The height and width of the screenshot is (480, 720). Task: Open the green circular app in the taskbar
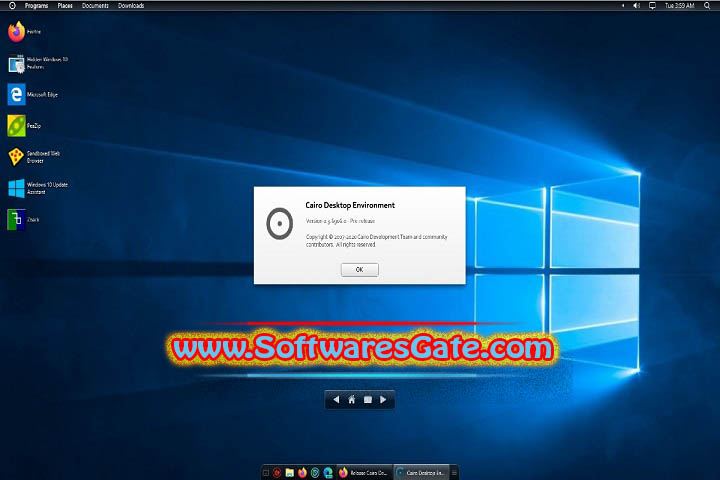[315, 473]
